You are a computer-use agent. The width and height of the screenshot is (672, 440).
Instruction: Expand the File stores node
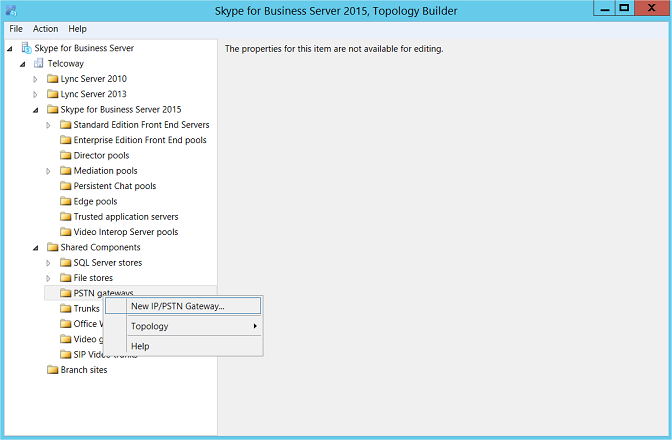(49, 278)
